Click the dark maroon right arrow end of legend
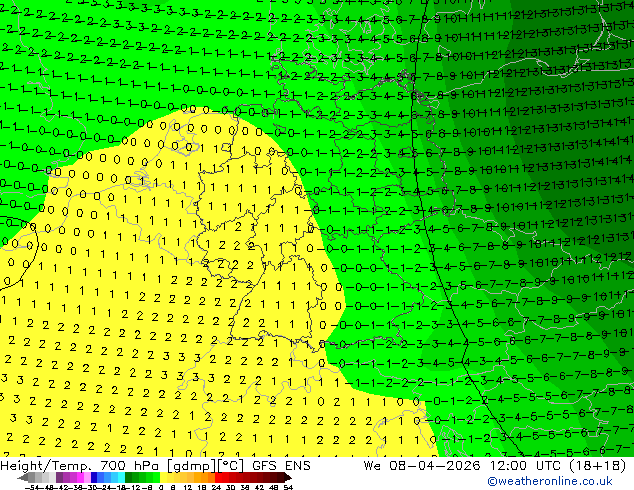This screenshot has width=634, height=490. tap(287, 477)
